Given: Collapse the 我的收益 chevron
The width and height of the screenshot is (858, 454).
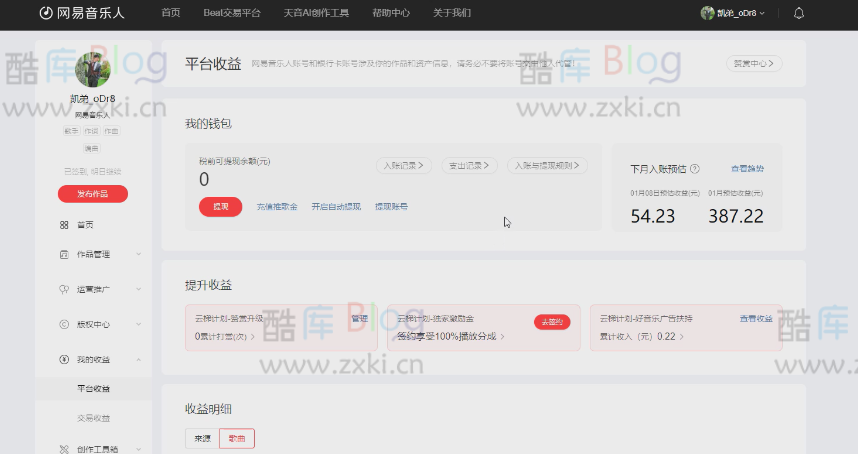Looking at the screenshot, I should coord(138,359).
